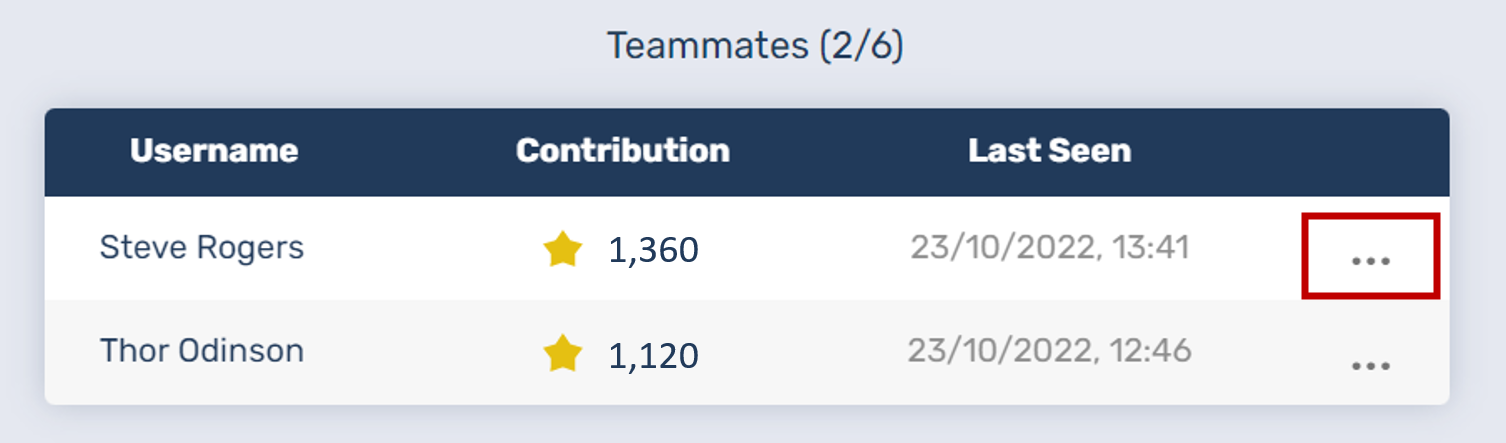The height and width of the screenshot is (443, 1506).
Task: Open more options for Thor Odinson
Action: (x=1370, y=365)
